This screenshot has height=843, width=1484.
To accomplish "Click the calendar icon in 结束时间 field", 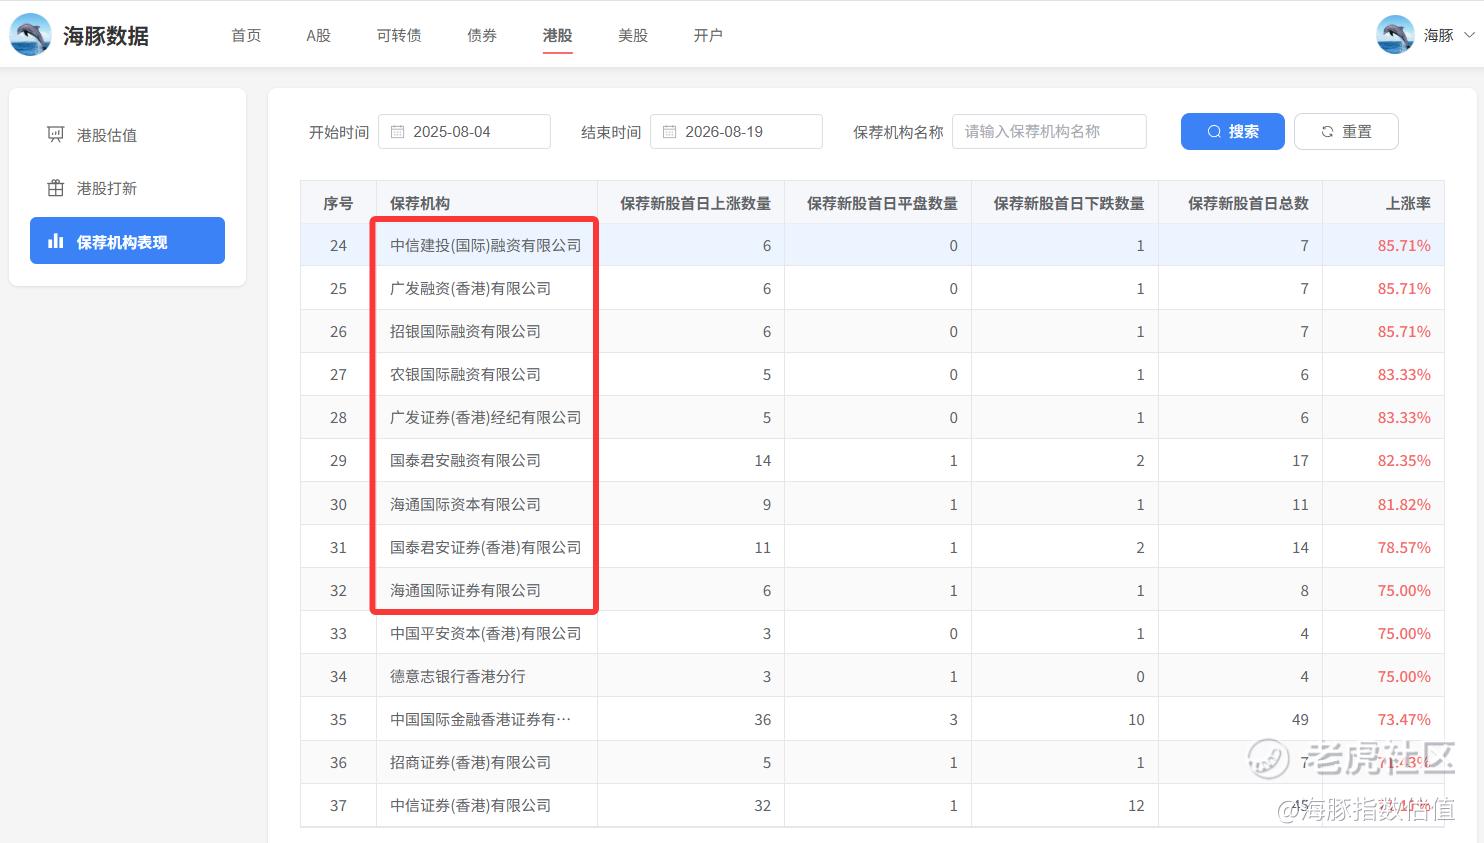I will click(669, 132).
